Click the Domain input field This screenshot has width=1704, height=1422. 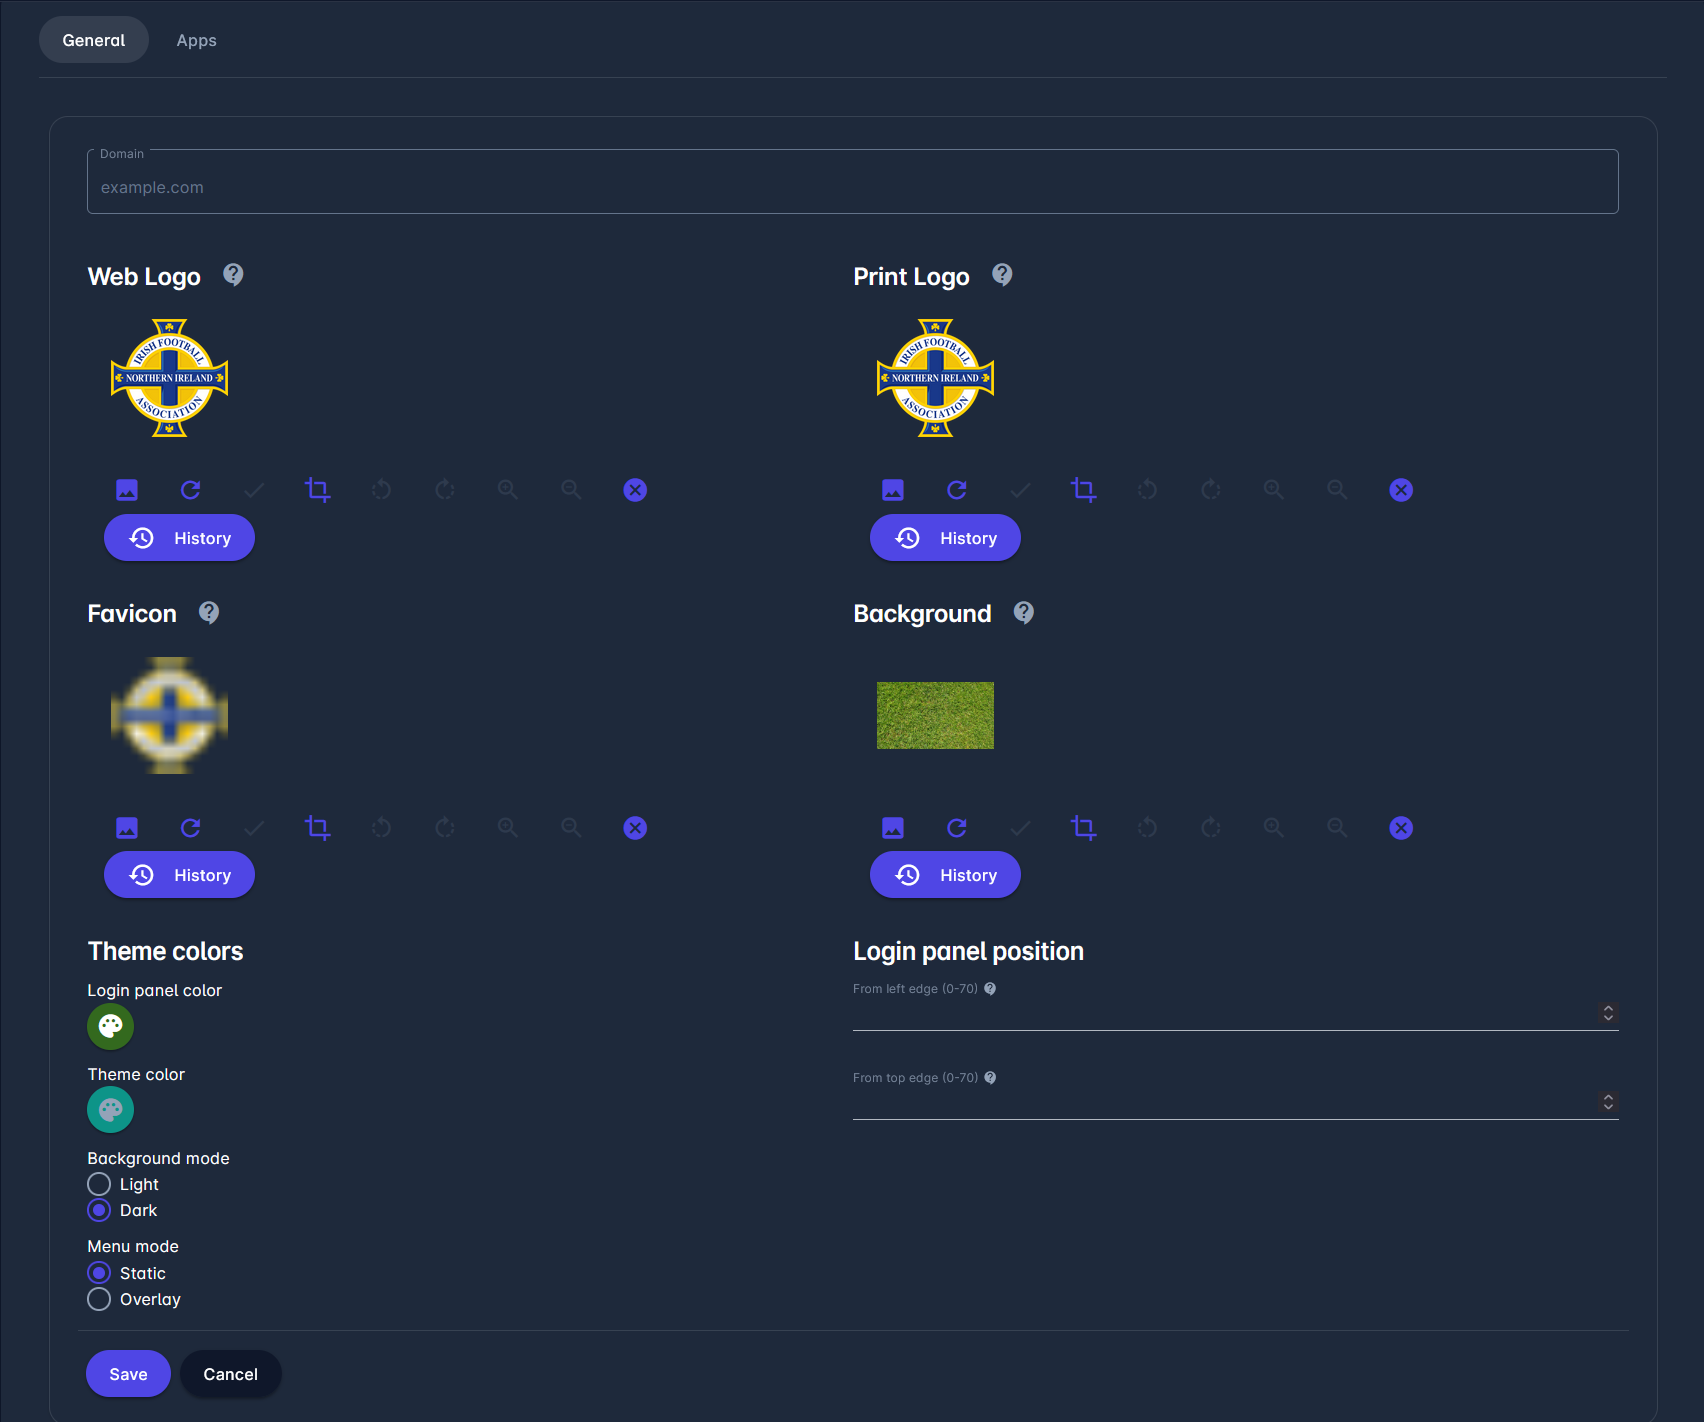(852, 187)
